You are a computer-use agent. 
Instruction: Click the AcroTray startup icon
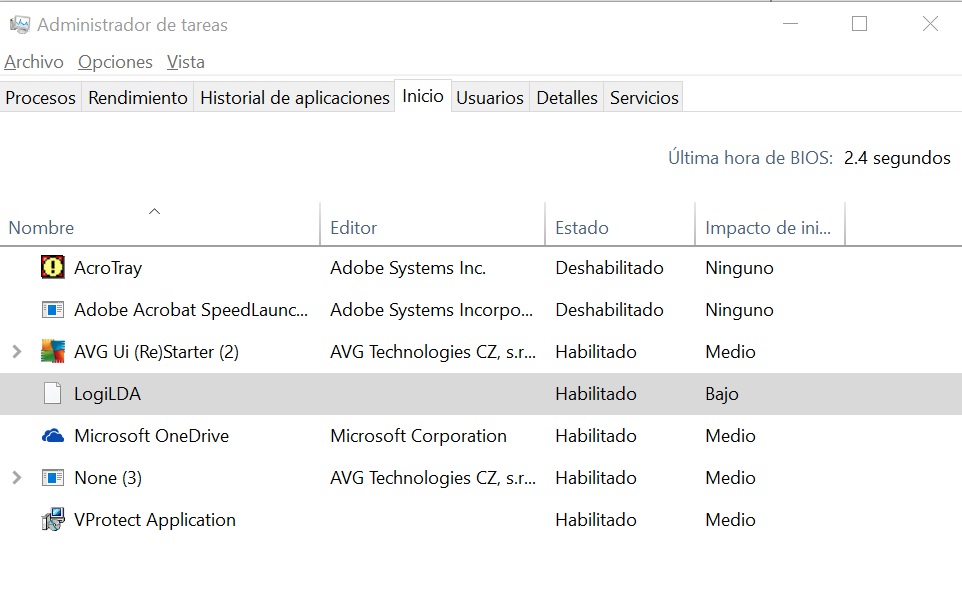(52, 268)
